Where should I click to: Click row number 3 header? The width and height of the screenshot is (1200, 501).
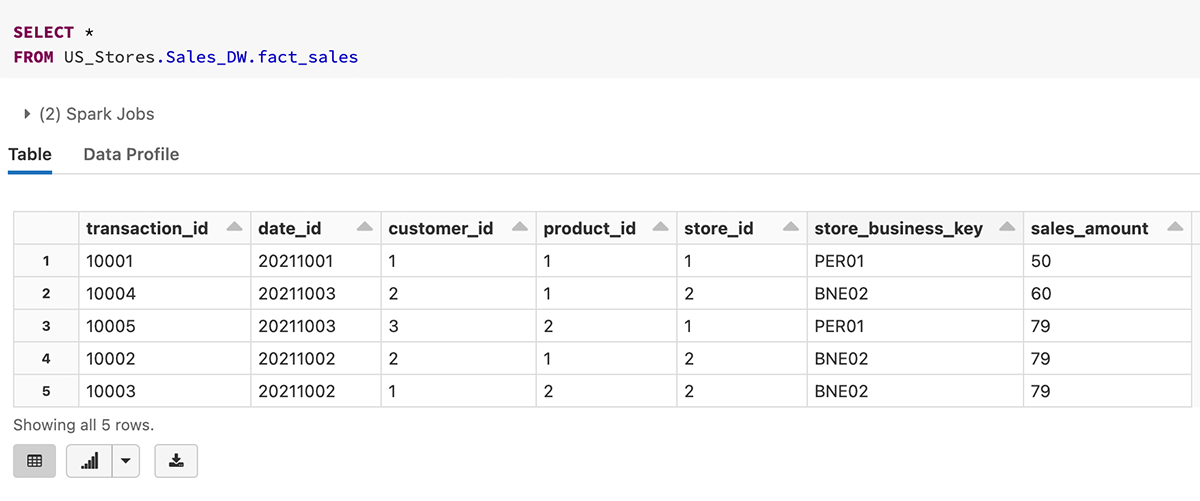(x=46, y=326)
